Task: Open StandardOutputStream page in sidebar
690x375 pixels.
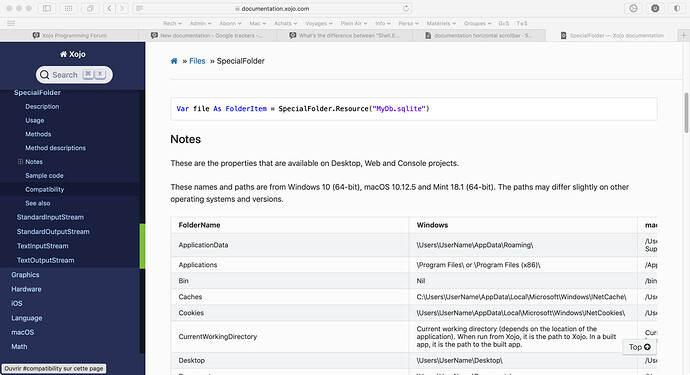Action: click(x=53, y=232)
